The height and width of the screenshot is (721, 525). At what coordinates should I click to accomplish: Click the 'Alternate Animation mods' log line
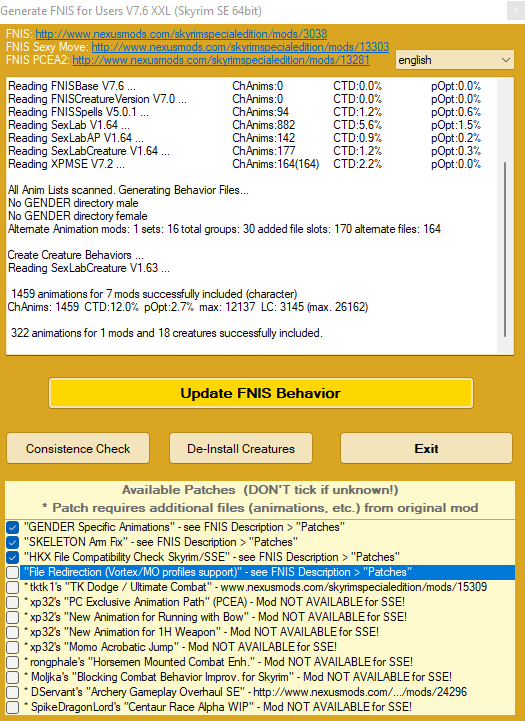coord(224,229)
